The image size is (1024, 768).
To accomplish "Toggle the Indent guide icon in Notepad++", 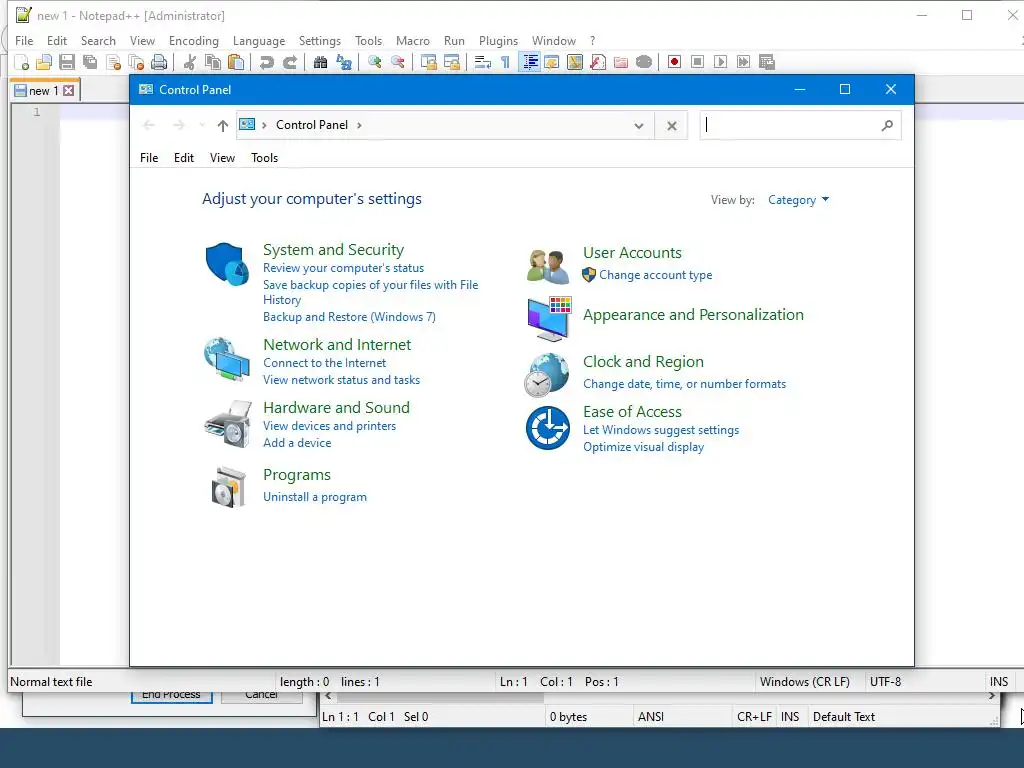I will tap(530, 62).
